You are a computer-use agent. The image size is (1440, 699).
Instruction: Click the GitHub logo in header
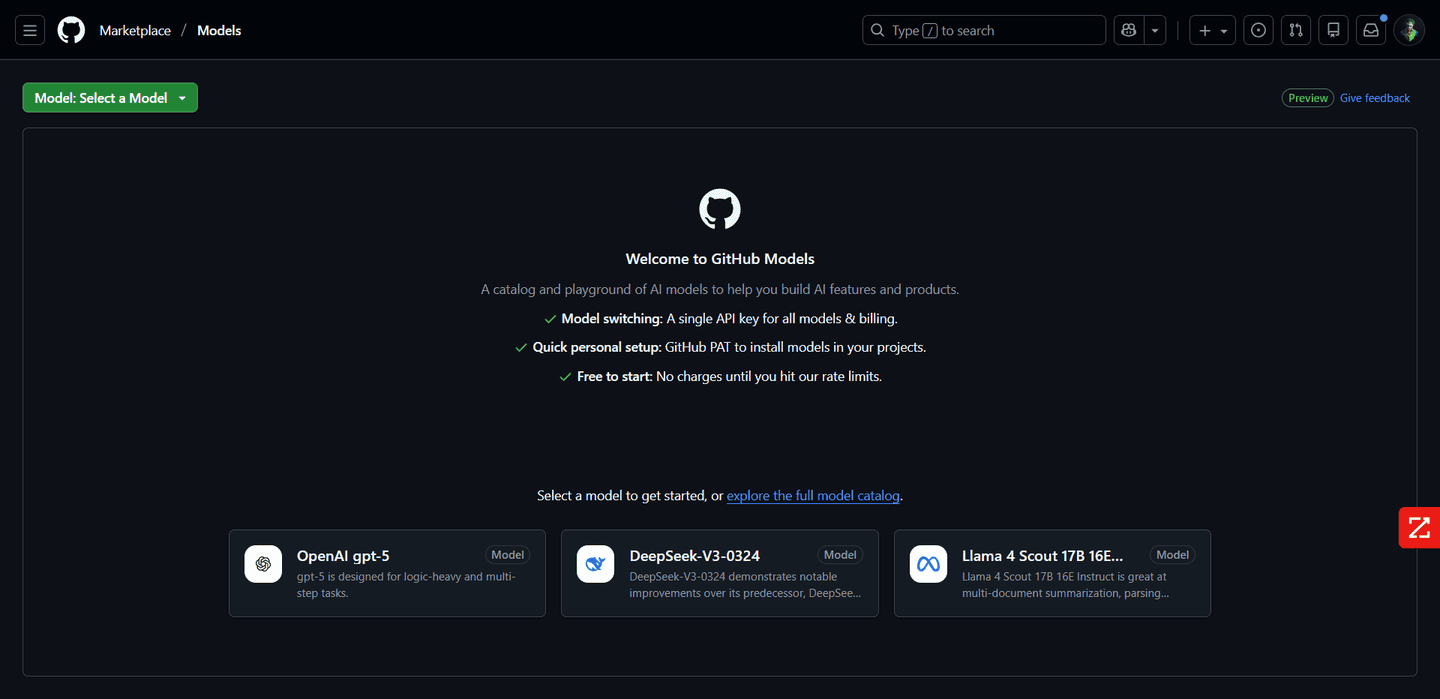(71, 31)
